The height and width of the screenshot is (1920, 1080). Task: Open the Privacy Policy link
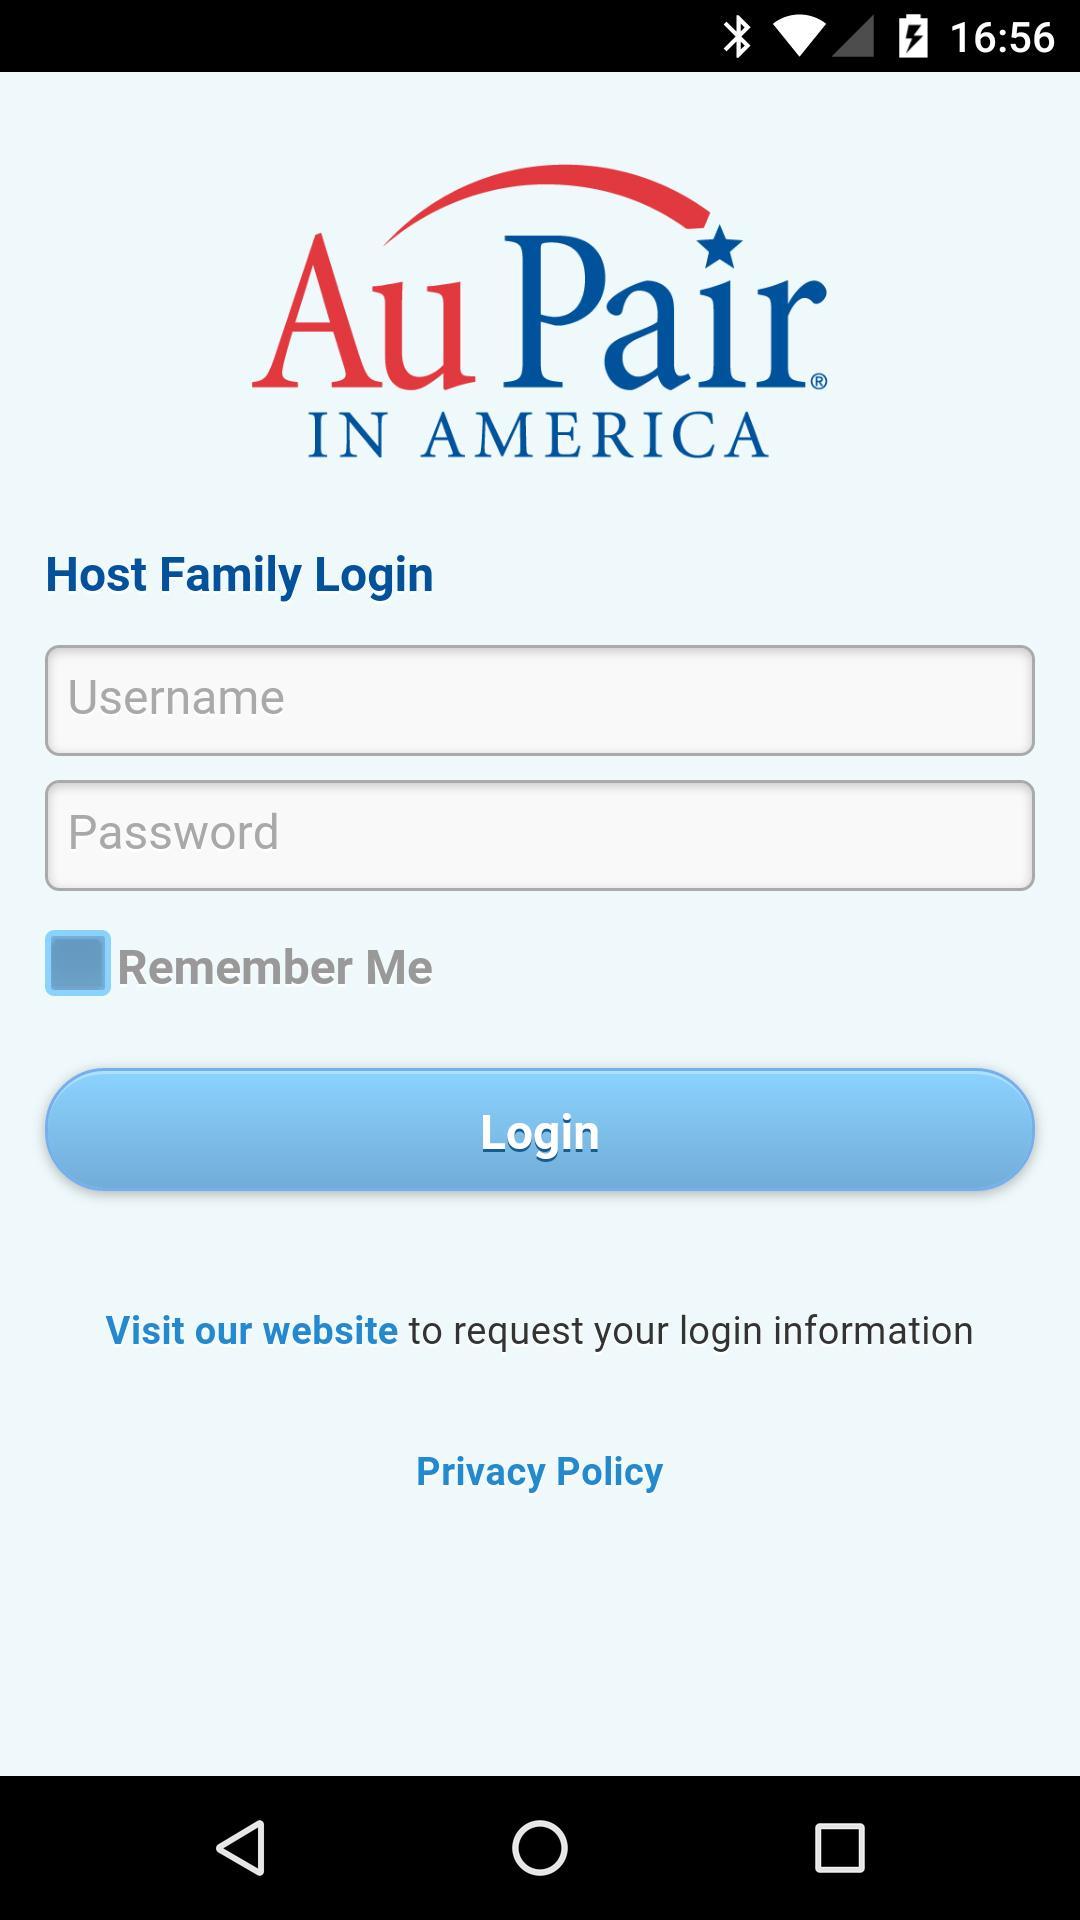[x=540, y=1472]
